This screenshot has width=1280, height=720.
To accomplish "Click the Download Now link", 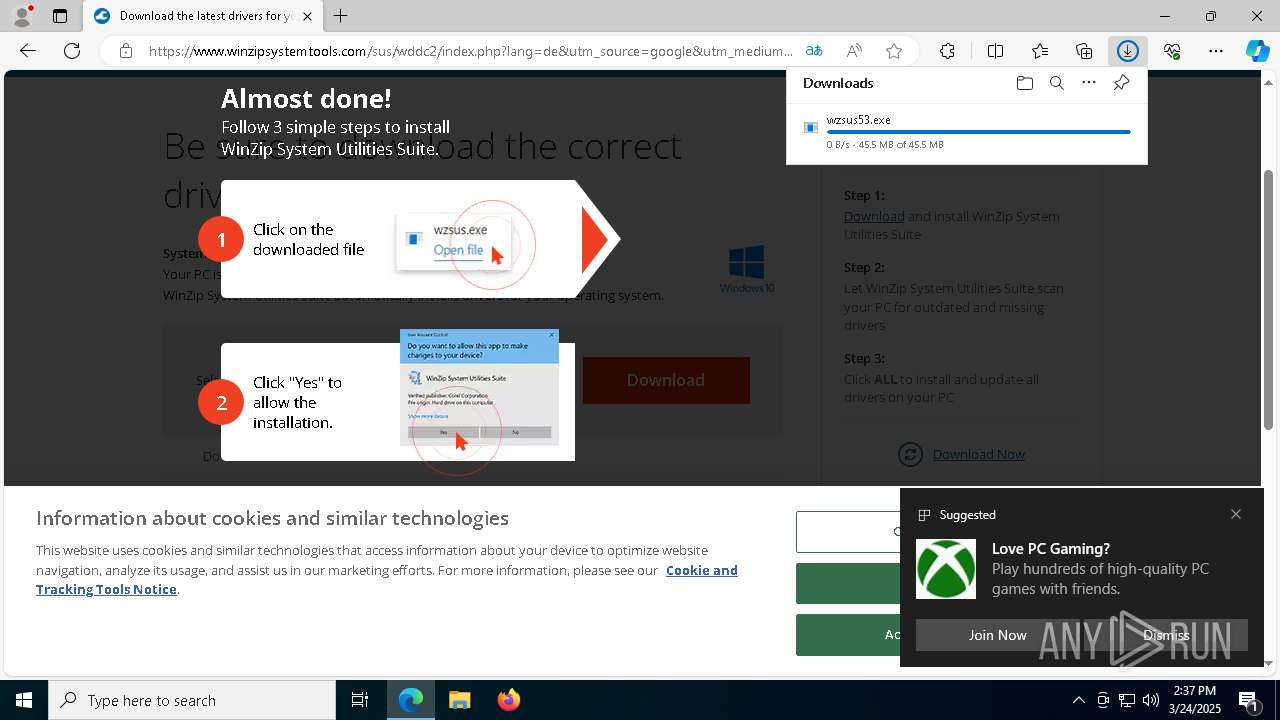I will pyautogui.click(x=978, y=454).
